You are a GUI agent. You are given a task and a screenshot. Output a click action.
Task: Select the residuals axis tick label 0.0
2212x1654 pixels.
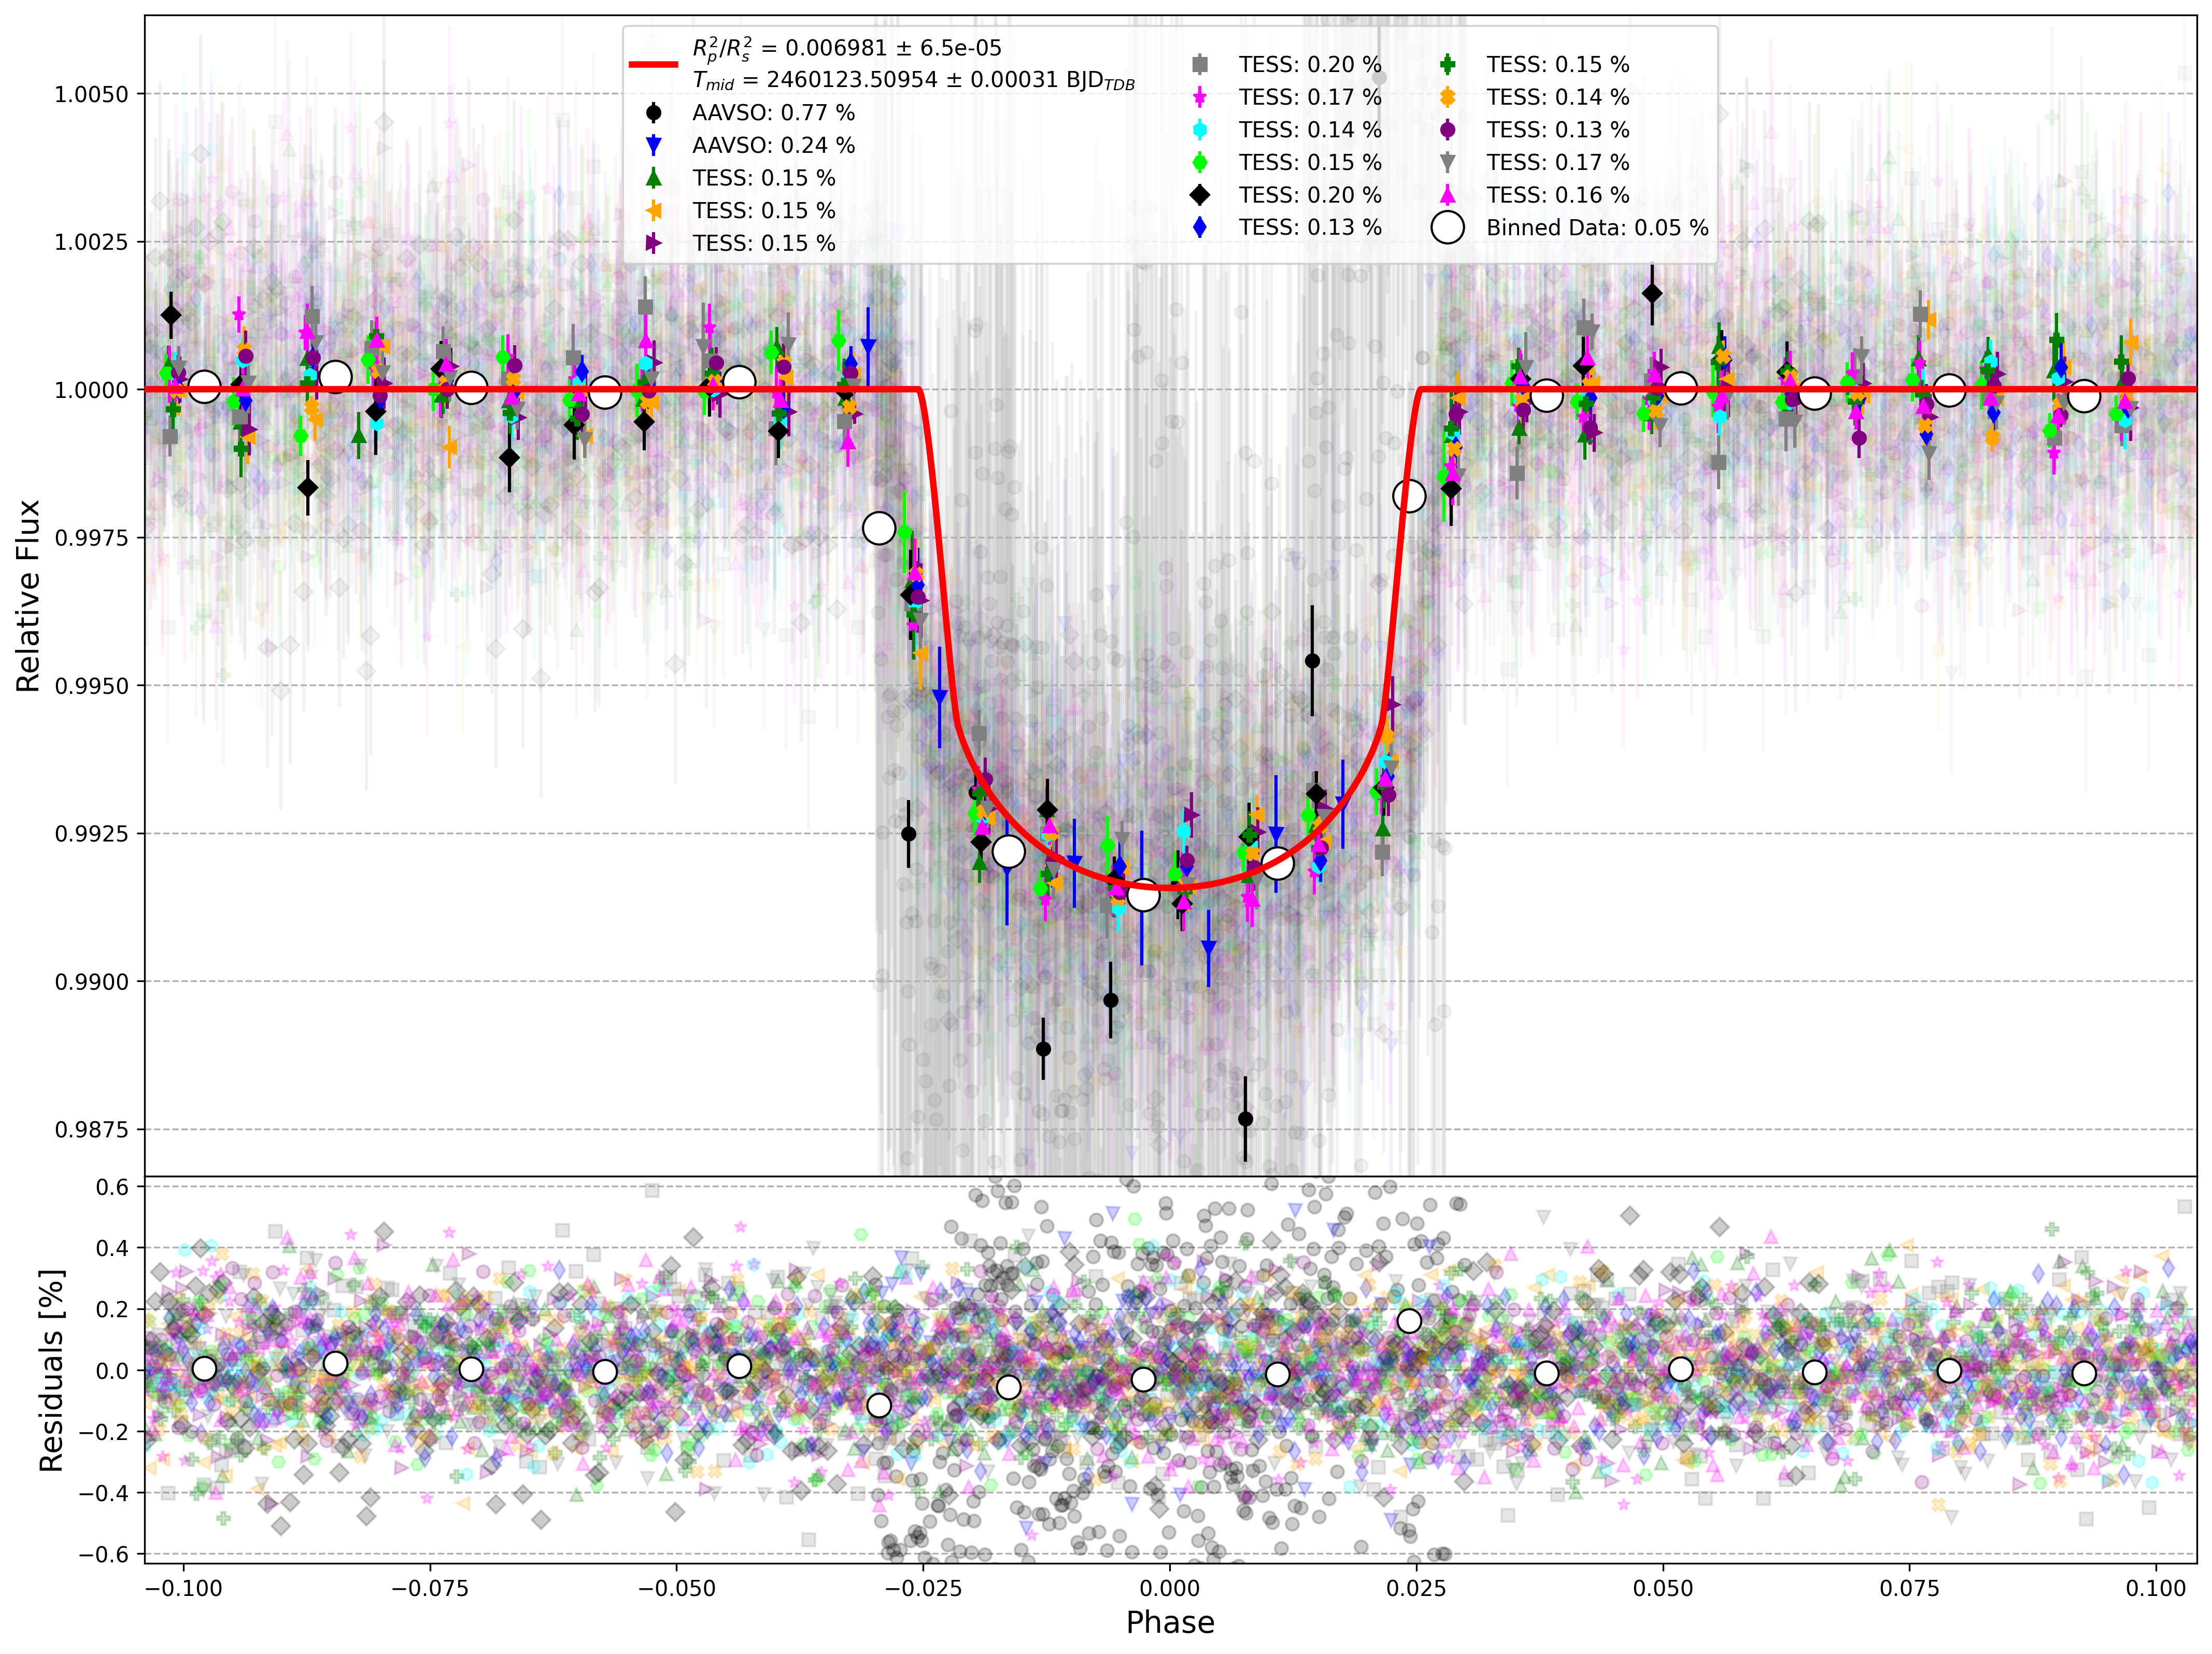[x=112, y=1372]
